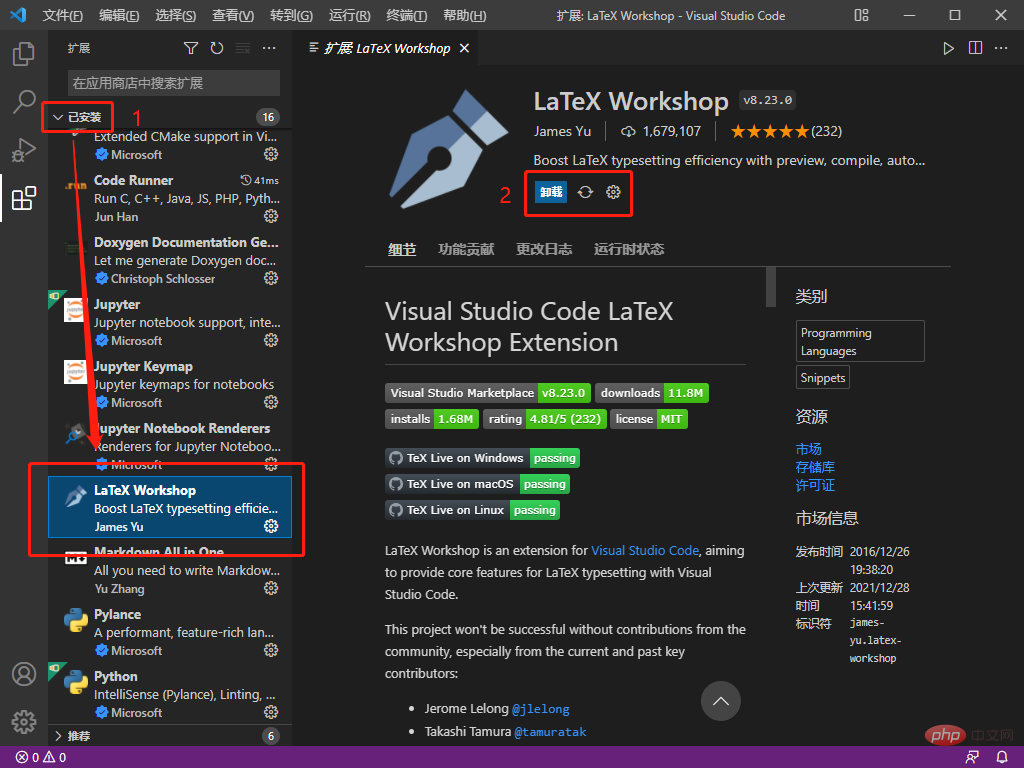Open Run and Debug view
The width and height of the screenshot is (1024, 768).
(x=24, y=150)
